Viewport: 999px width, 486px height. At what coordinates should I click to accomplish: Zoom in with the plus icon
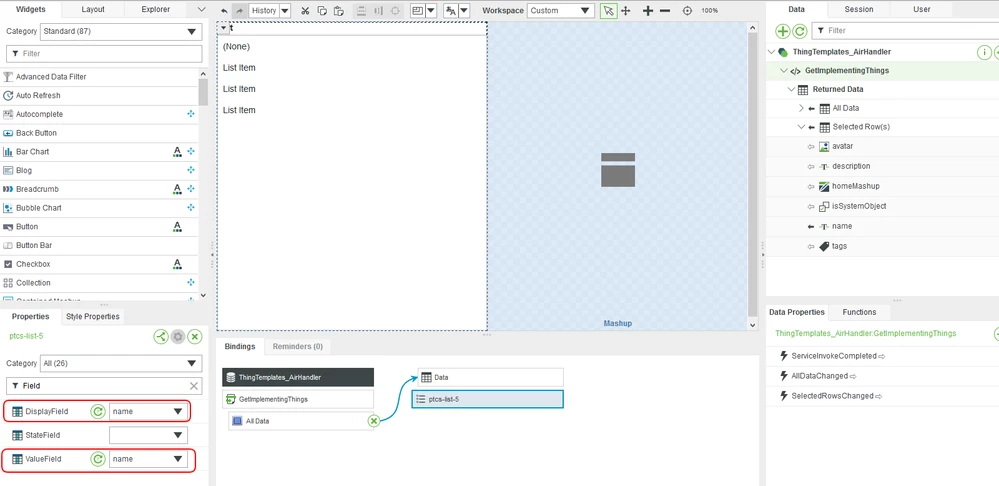coord(648,11)
